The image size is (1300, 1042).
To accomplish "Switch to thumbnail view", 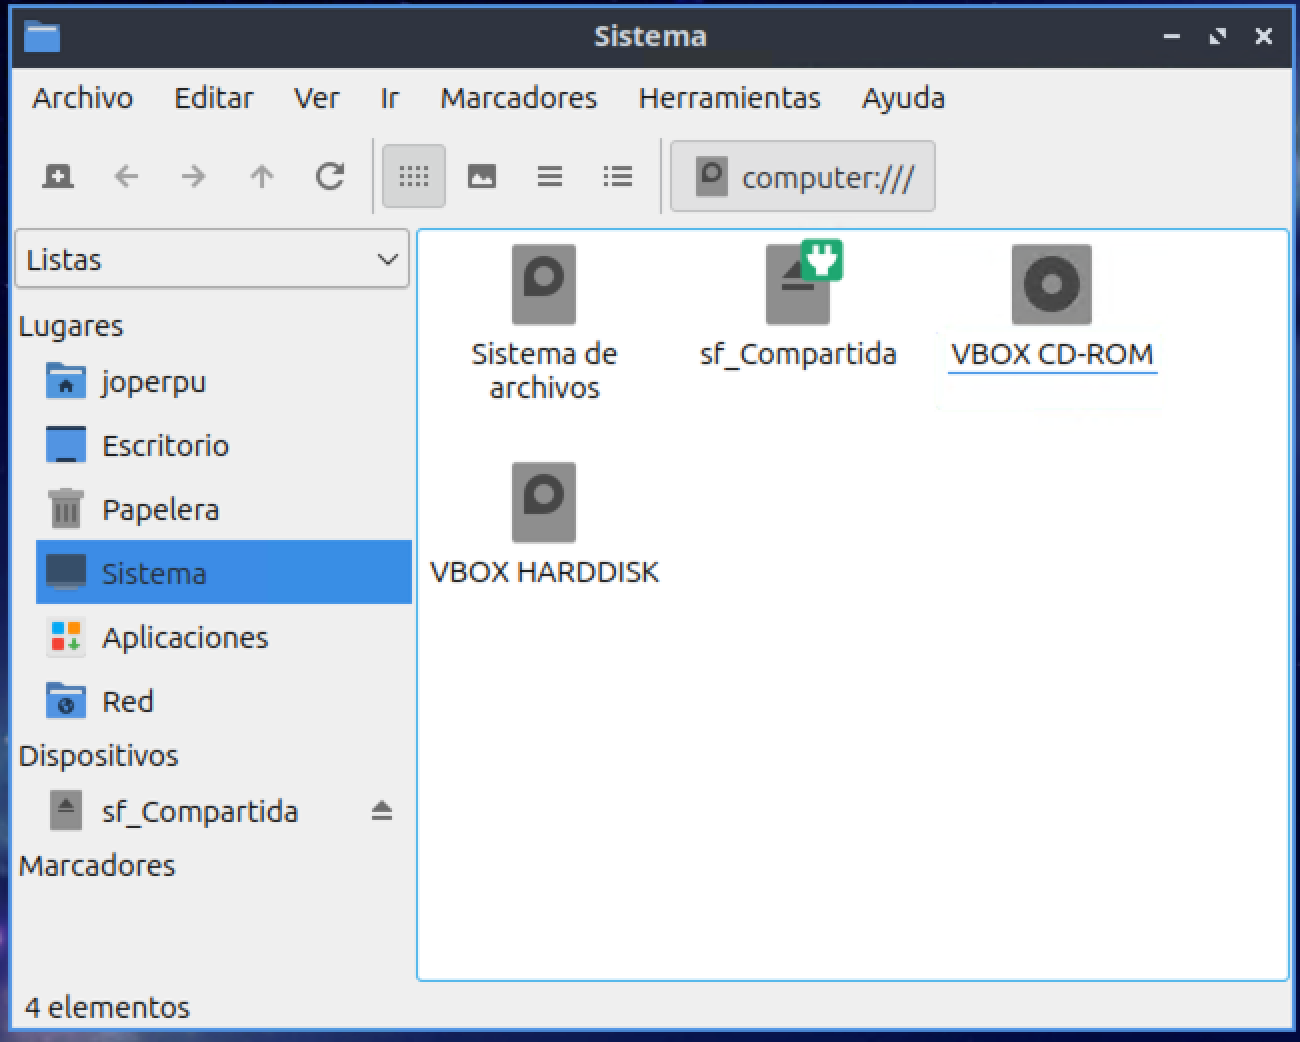I will tap(482, 177).
